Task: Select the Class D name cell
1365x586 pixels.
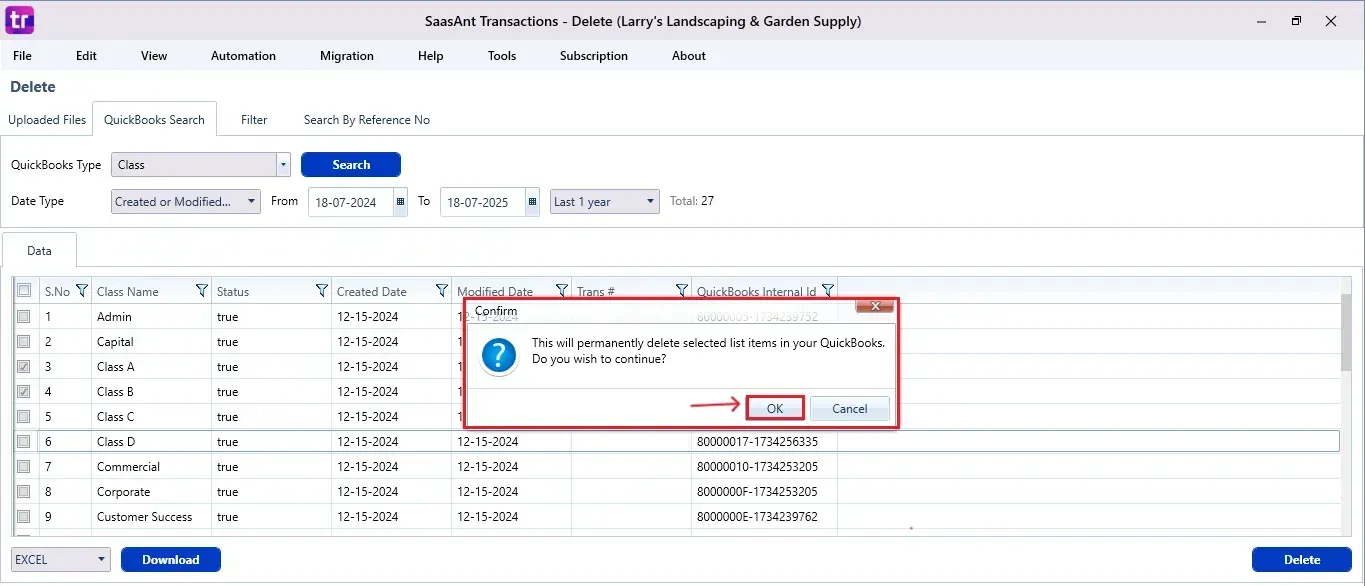Action: coord(151,441)
